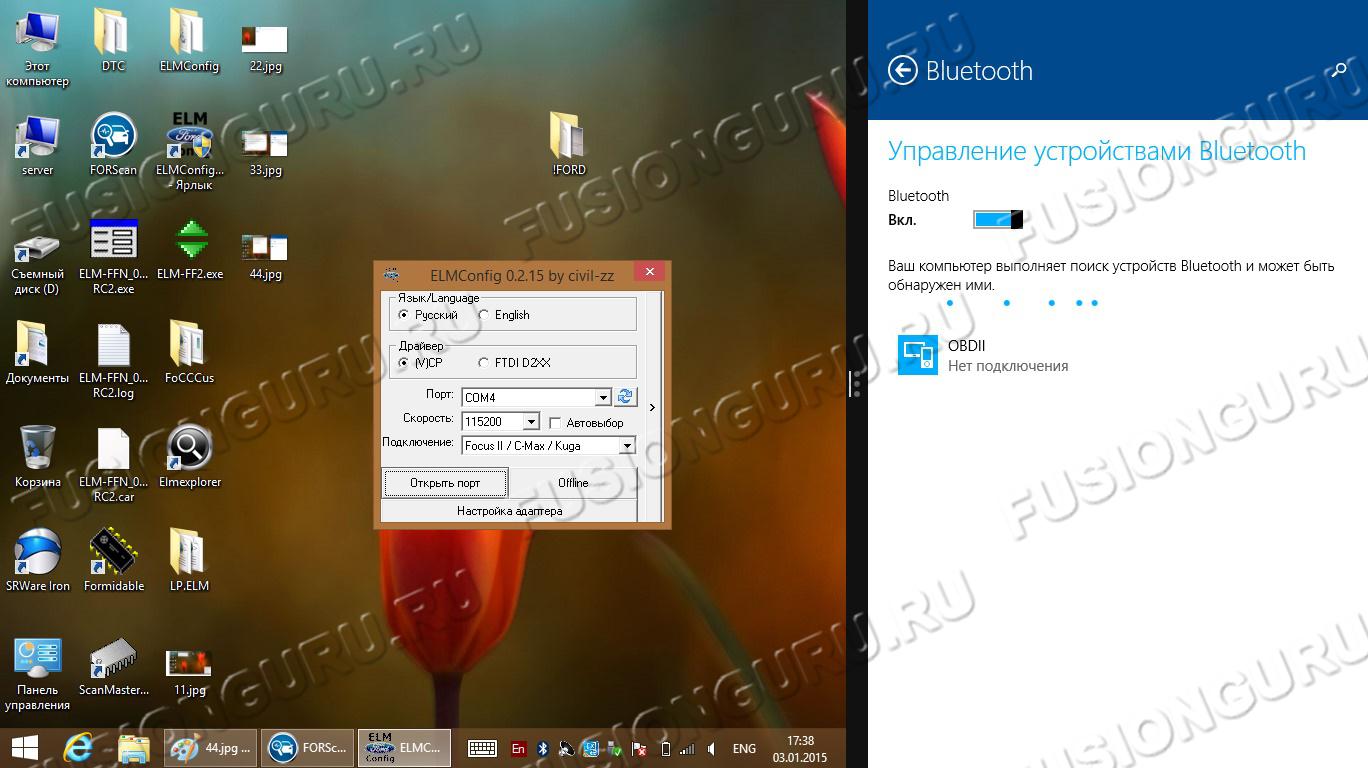Refresh the COM port list in ELMConfig
Screen dimensions: 1368x768
(x=625, y=397)
